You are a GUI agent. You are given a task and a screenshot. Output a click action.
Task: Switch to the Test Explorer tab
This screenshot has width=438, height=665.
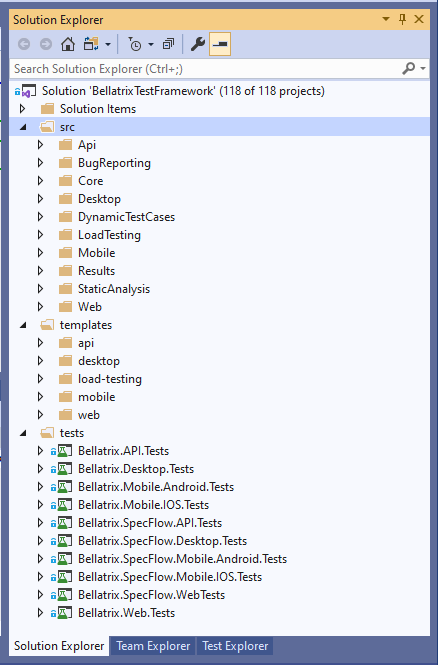click(235, 646)
